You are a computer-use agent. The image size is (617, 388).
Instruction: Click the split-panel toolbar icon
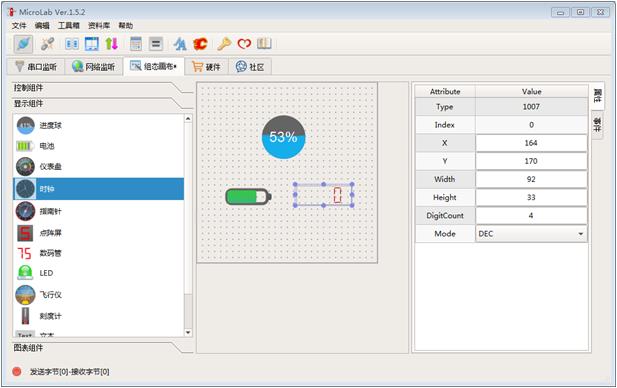point(72,44)
